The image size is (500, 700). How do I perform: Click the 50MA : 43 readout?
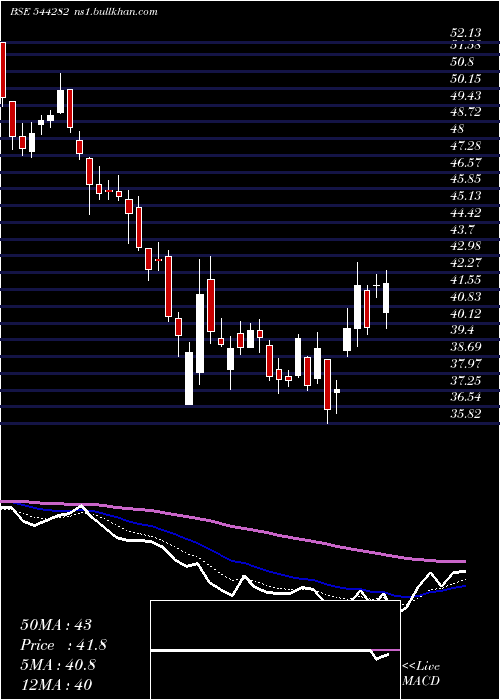(56, 625)
